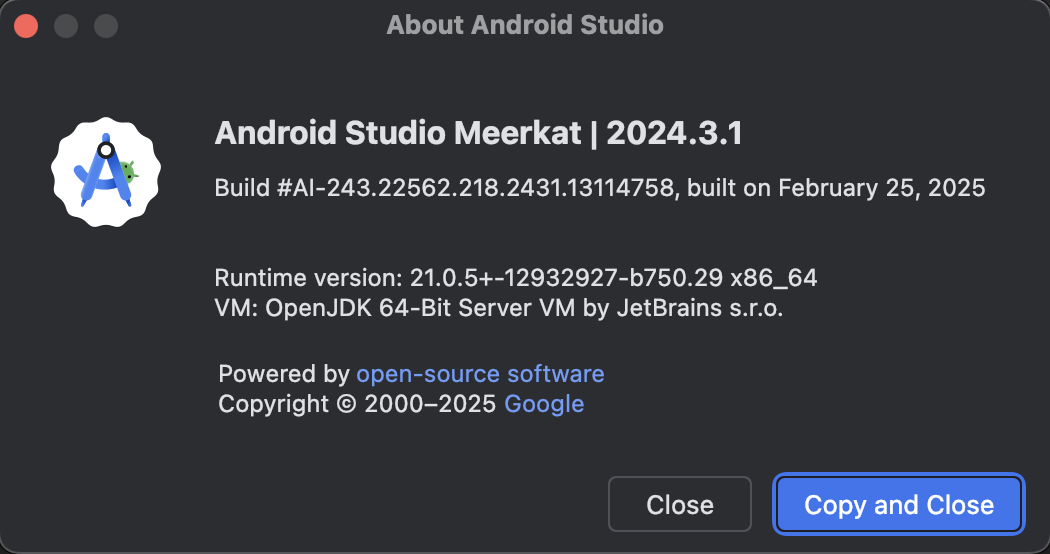
Task: Click the Android Studio compass logo
Action: (106, 171)
